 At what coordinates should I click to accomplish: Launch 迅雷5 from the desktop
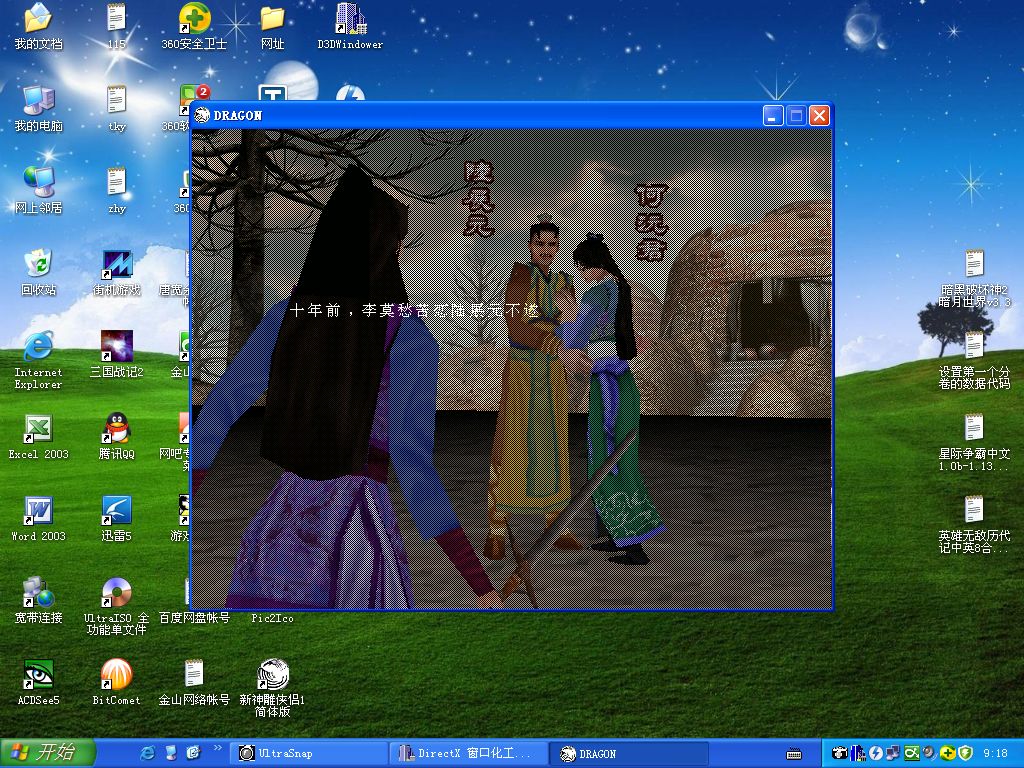click(116, 511)
